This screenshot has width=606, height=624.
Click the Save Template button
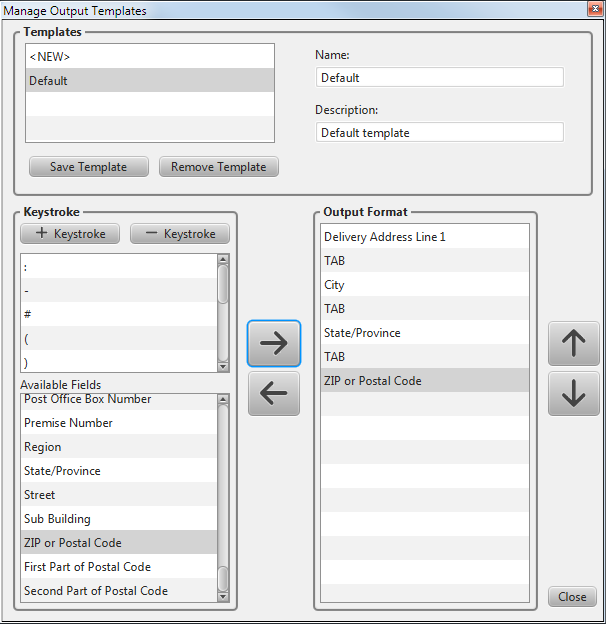coord(89,166)
